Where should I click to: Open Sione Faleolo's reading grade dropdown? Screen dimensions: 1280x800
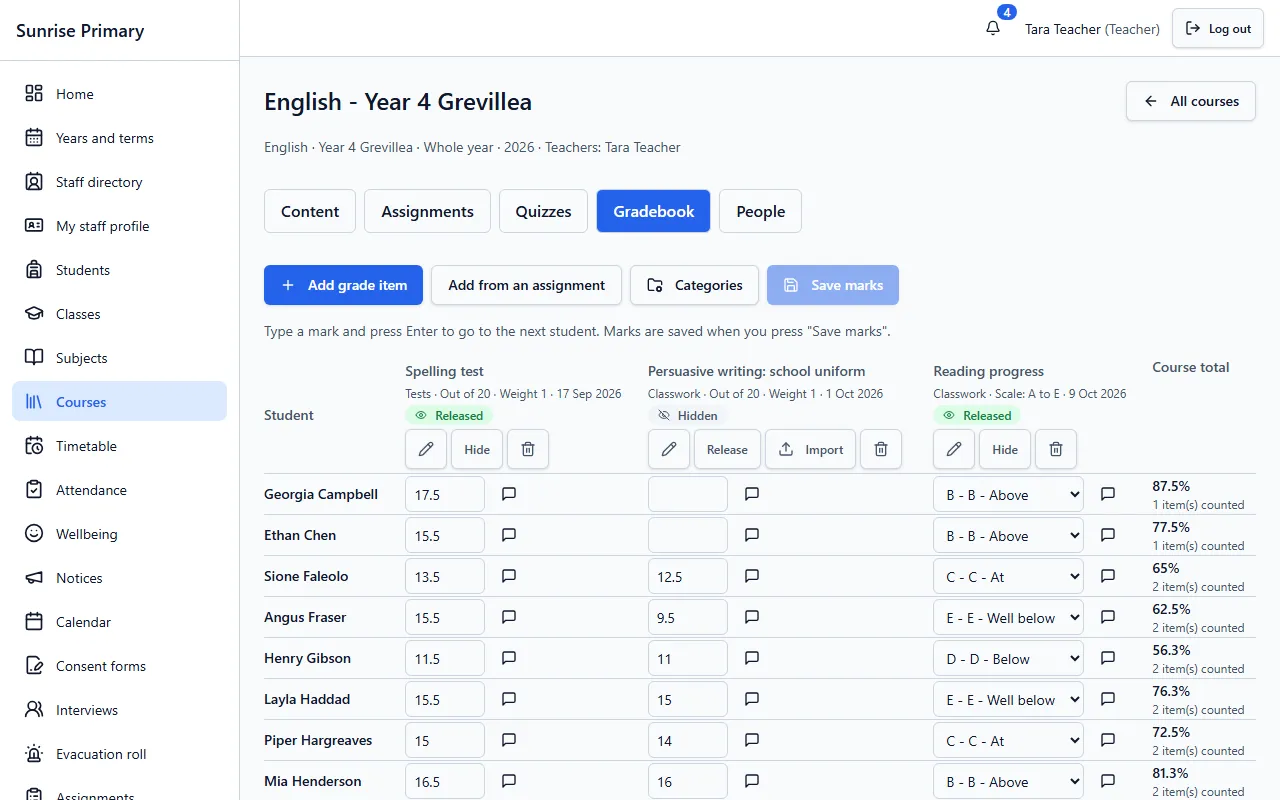[1008, 576]
